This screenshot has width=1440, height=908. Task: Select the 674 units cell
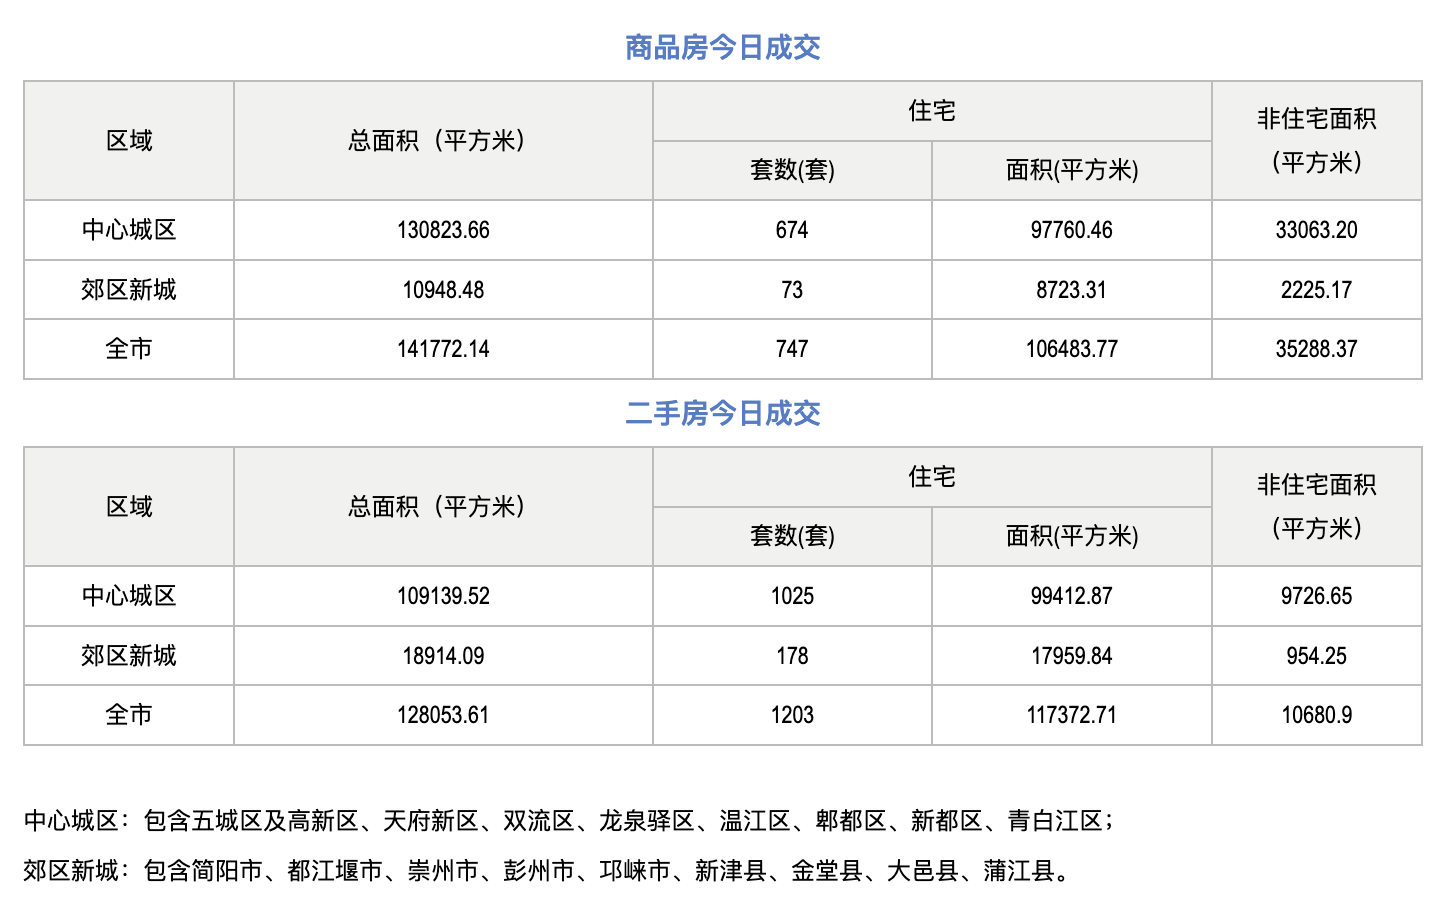[792, 230]
